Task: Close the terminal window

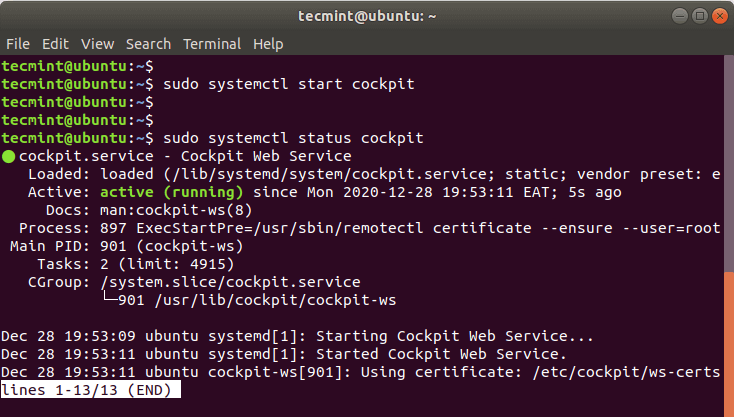Action: pyautogui.click(x=720, y=16)
